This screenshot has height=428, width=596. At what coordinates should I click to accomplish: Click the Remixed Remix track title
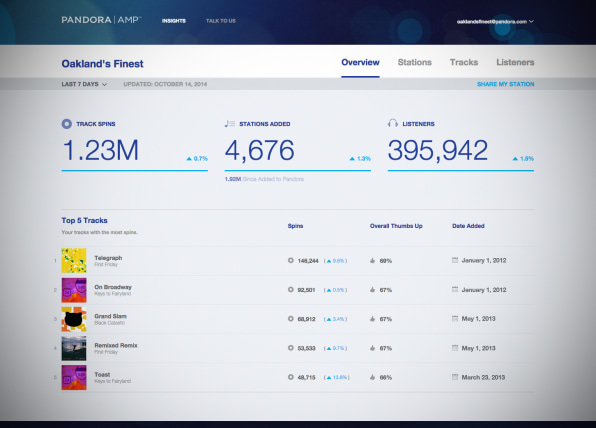click(x=116, y=345)
